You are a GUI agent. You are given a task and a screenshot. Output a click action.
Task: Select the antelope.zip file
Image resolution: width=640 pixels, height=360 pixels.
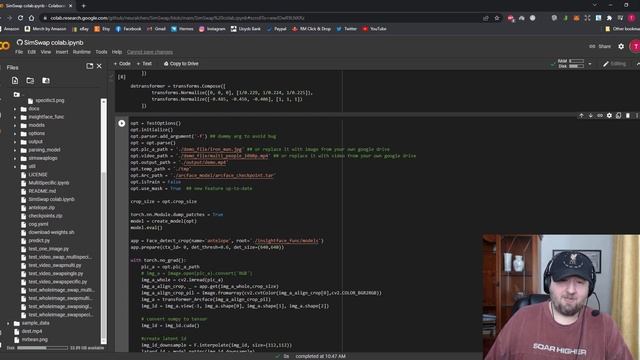[x=41, y=208]
